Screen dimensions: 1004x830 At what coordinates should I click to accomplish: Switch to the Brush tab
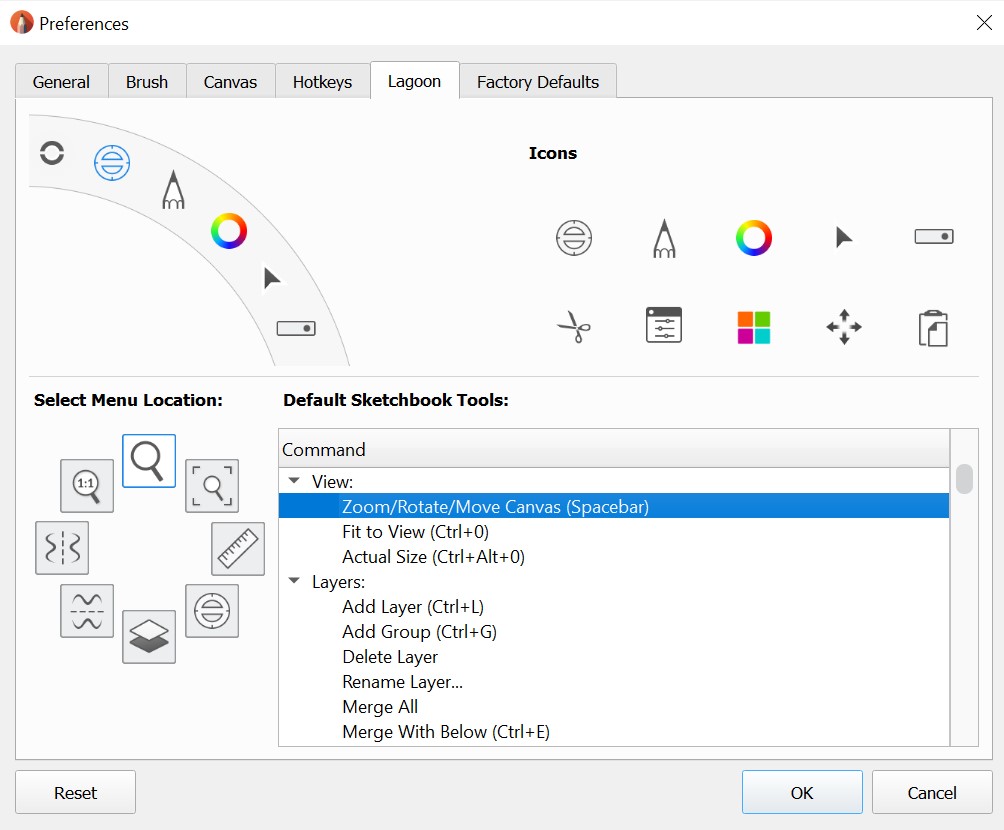[x=147, y=82]
